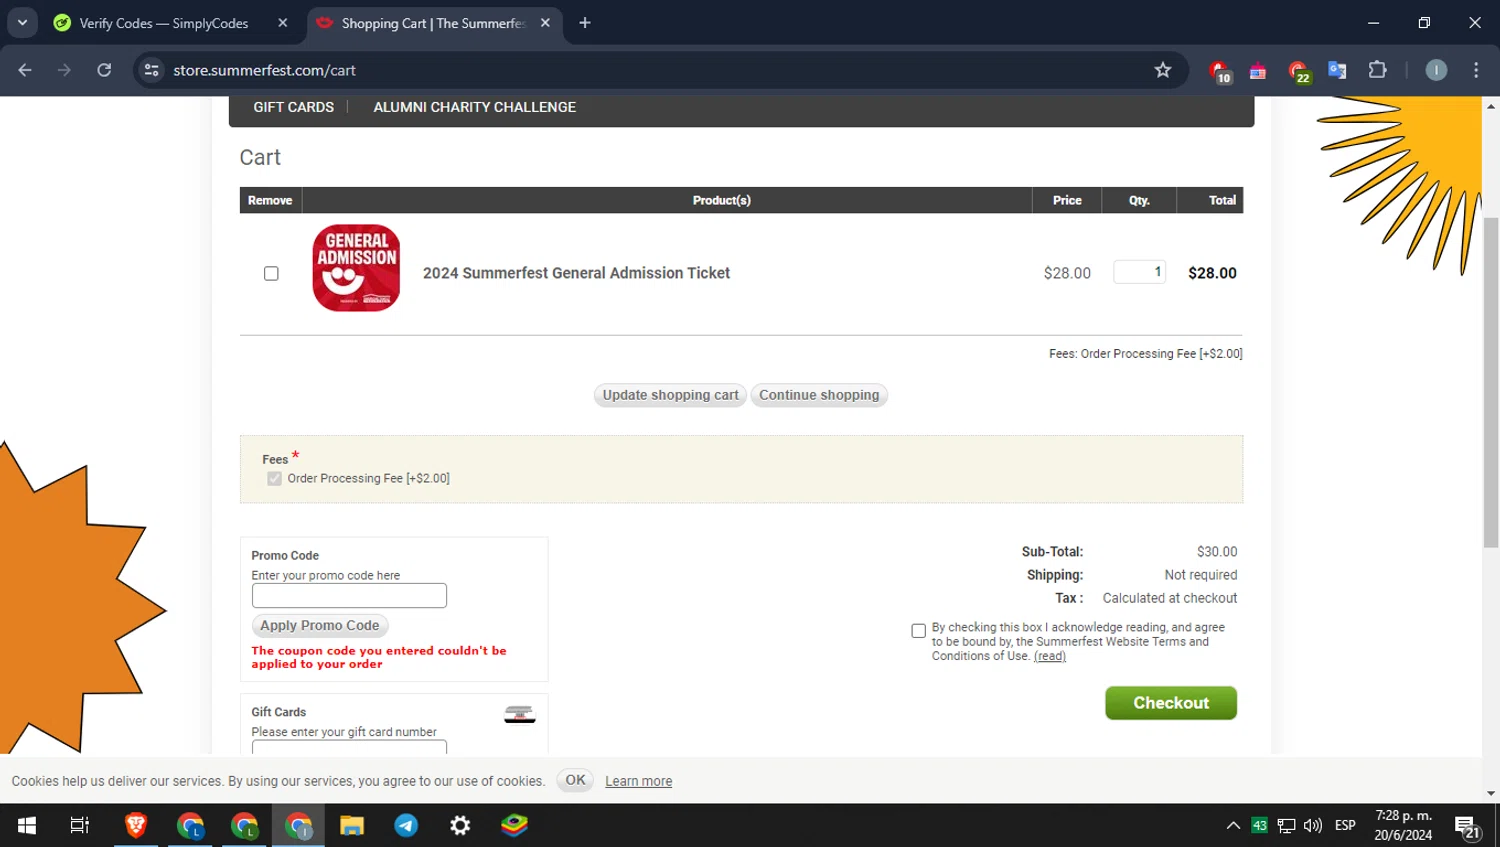The height and width of the screenshot is (847, 1500).
Task: Open File Explorer from taskbar
Action: point(352,825)
